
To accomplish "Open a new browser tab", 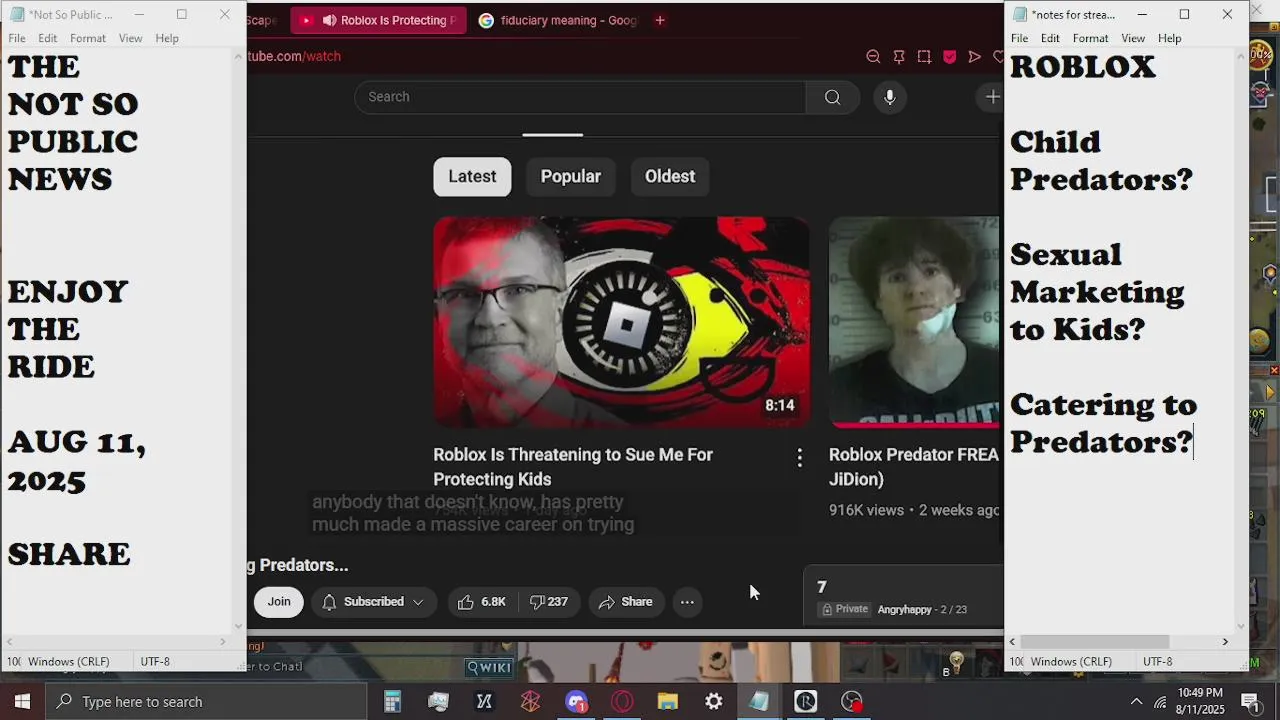I will click(x=659, y=20).
